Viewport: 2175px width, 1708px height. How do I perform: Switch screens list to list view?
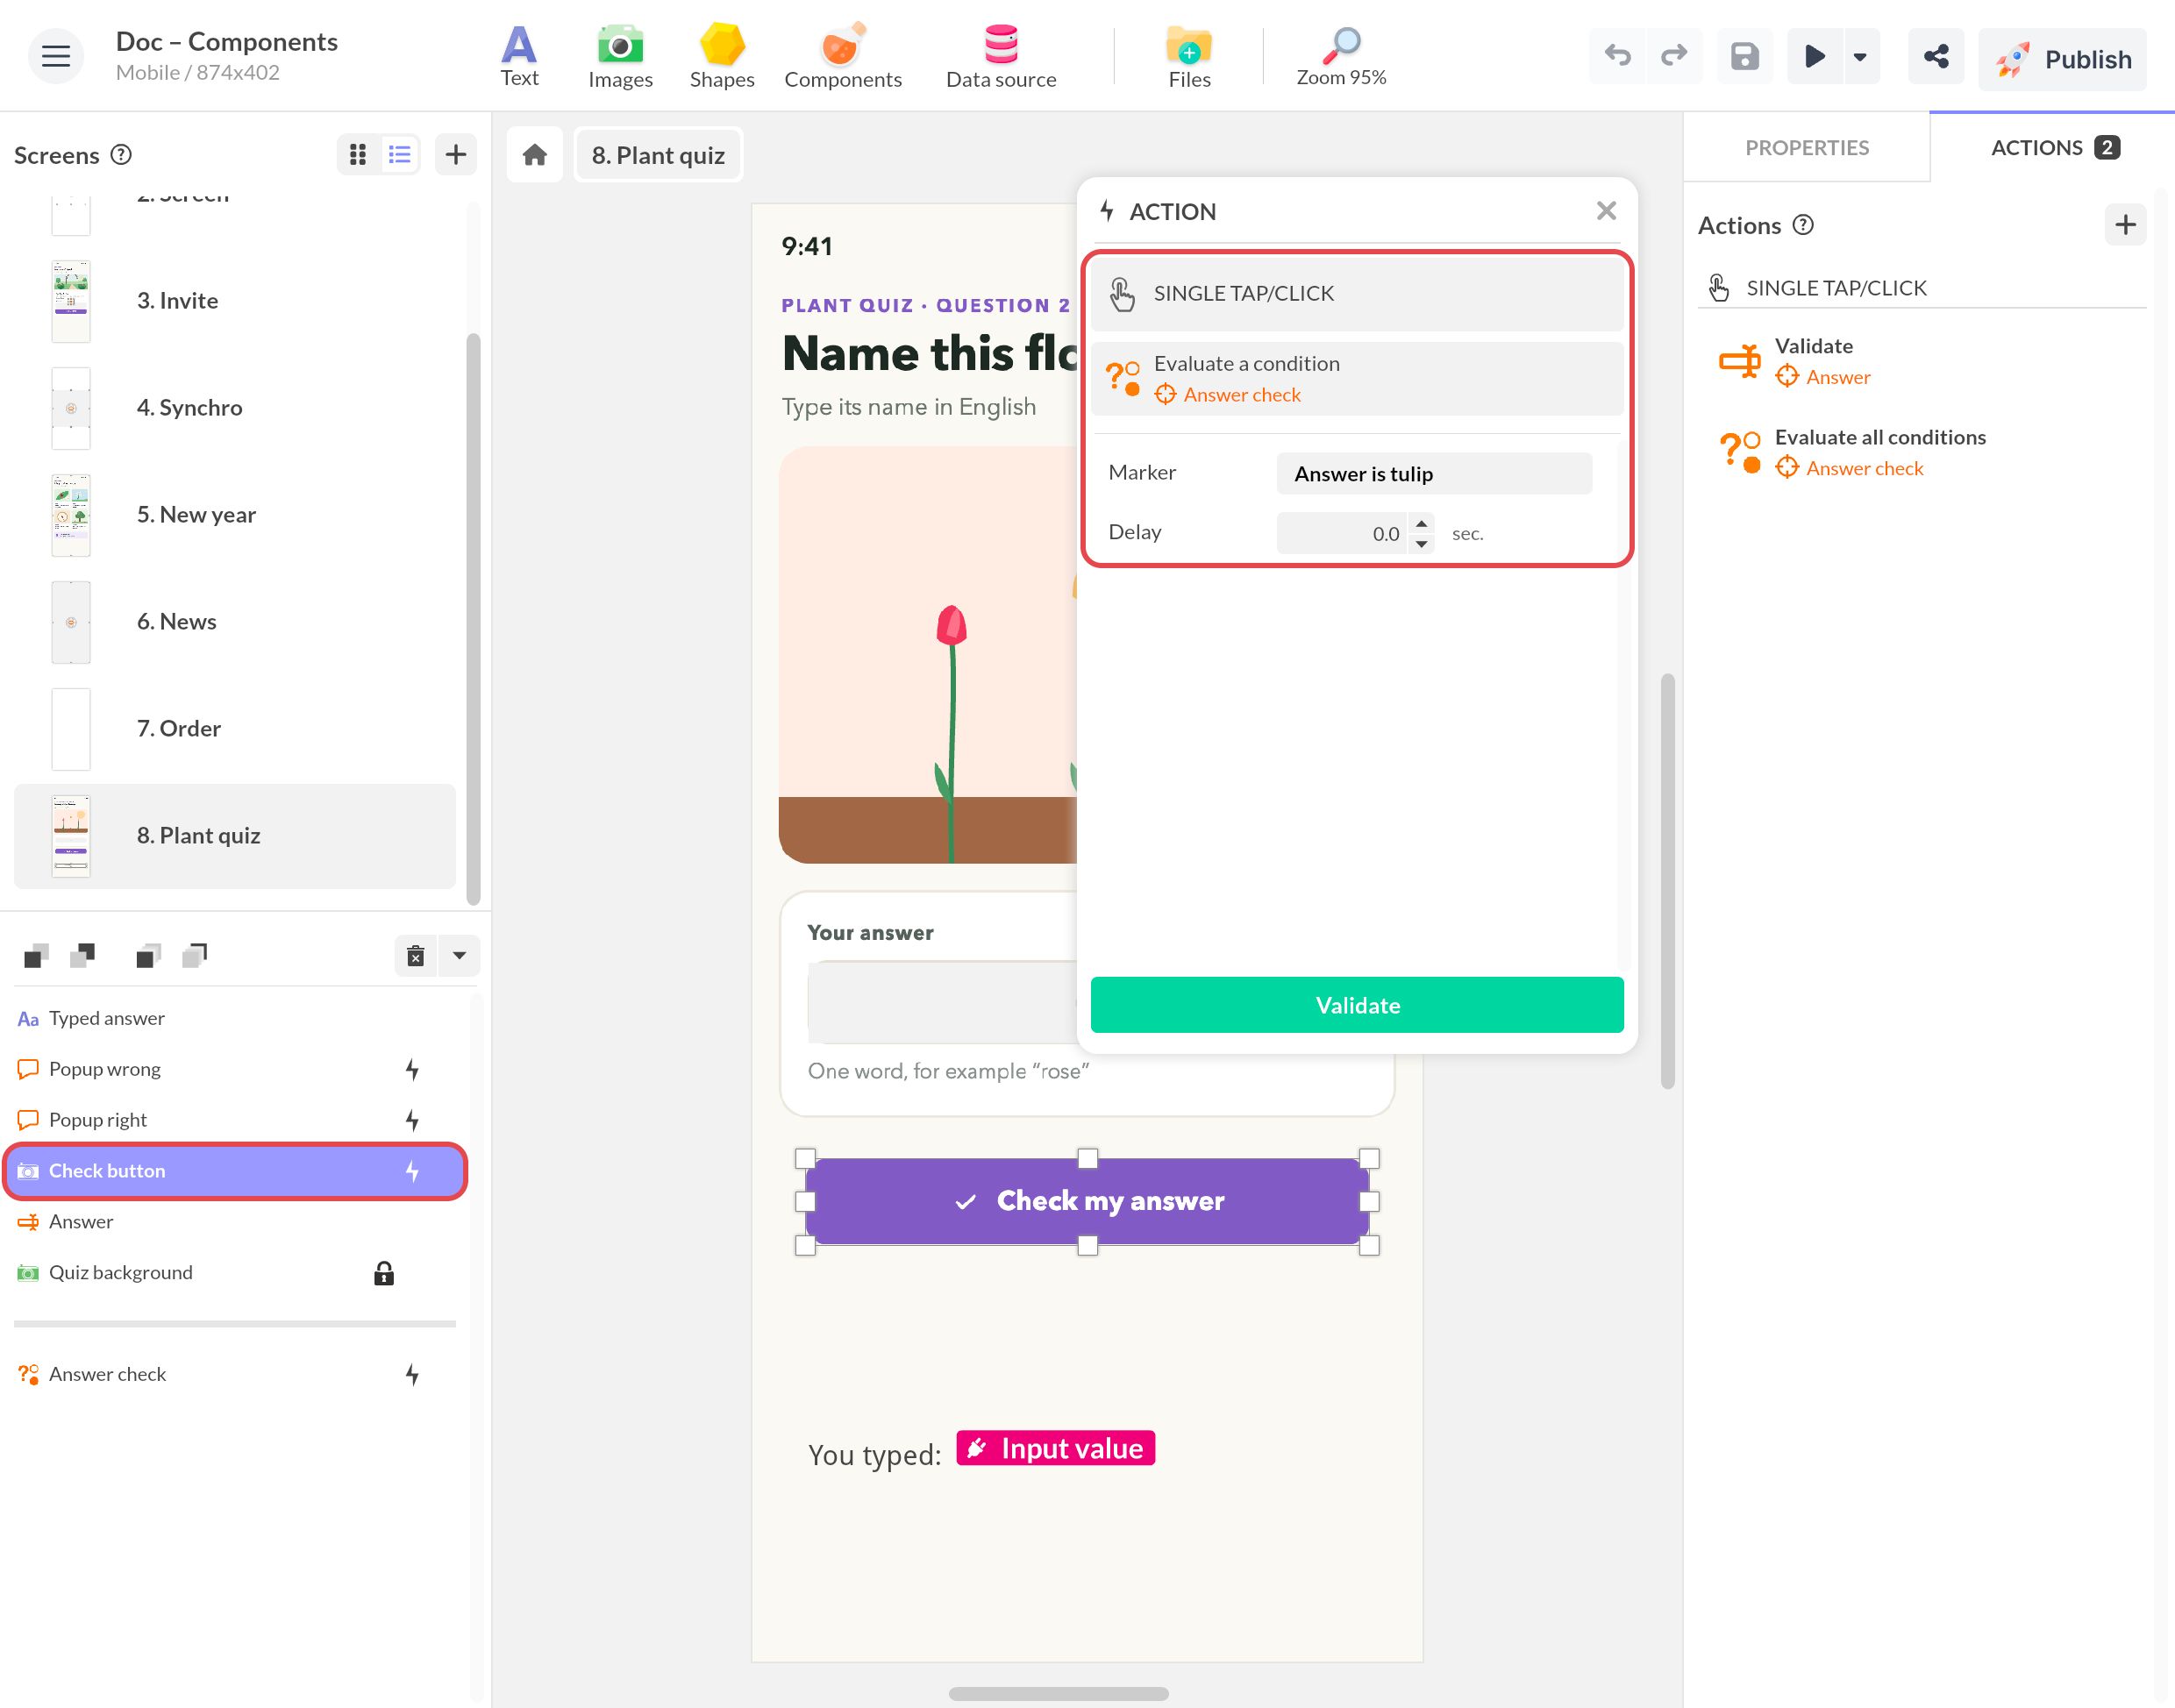399,154
